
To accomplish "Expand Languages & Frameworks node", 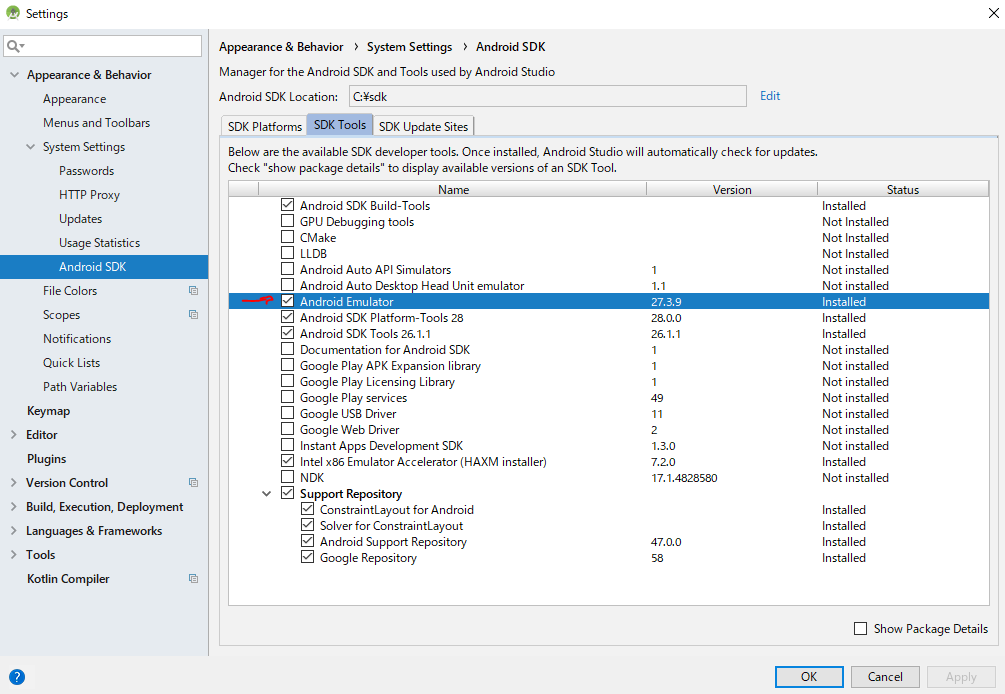I will pos(13,531).
